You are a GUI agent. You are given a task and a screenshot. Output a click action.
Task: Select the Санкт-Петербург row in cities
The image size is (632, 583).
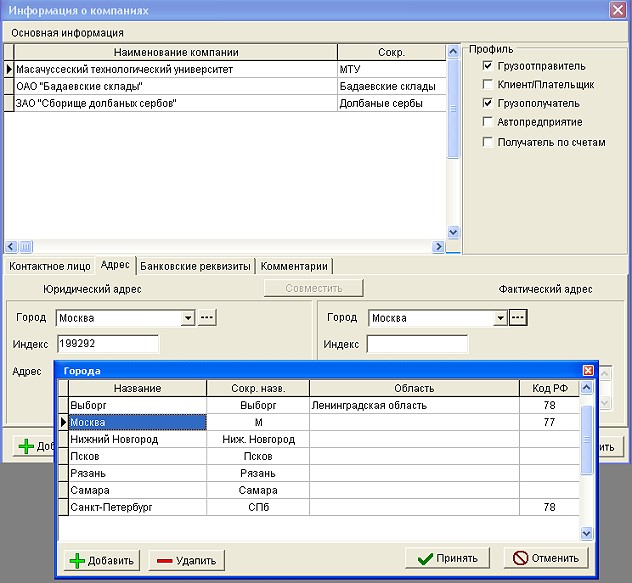point(137,508)
